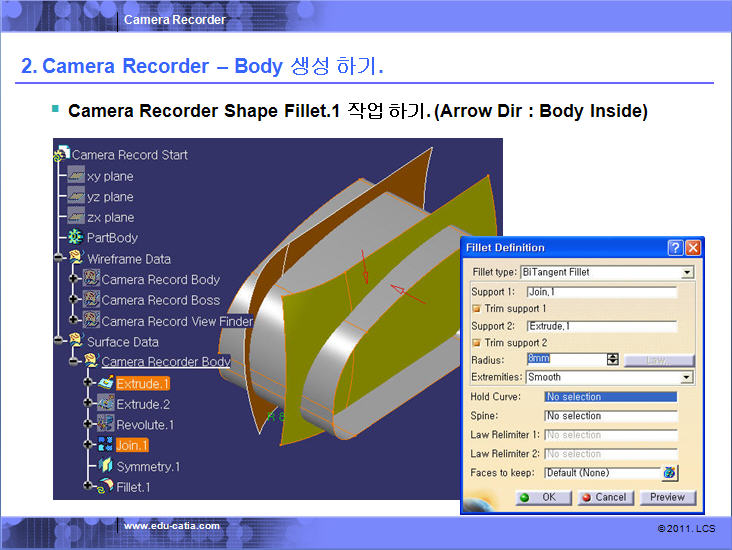732x550 pixels.
Task: Click the Hold Curve selection field
Action: tap(610, 397)
